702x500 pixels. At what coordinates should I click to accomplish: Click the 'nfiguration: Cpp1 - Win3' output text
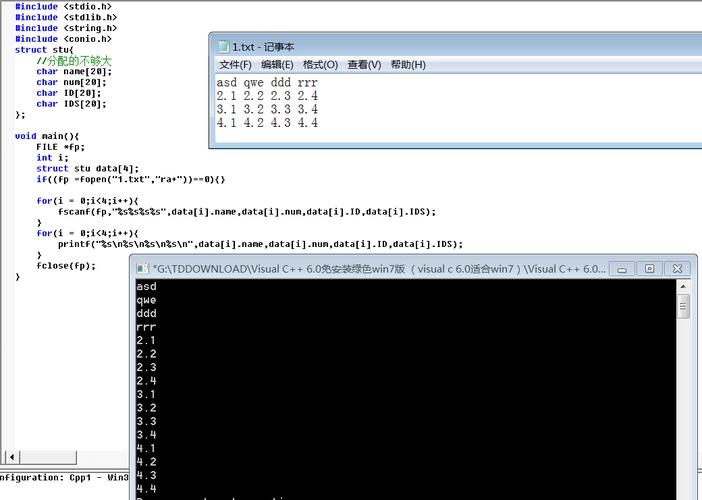(64, 478)
